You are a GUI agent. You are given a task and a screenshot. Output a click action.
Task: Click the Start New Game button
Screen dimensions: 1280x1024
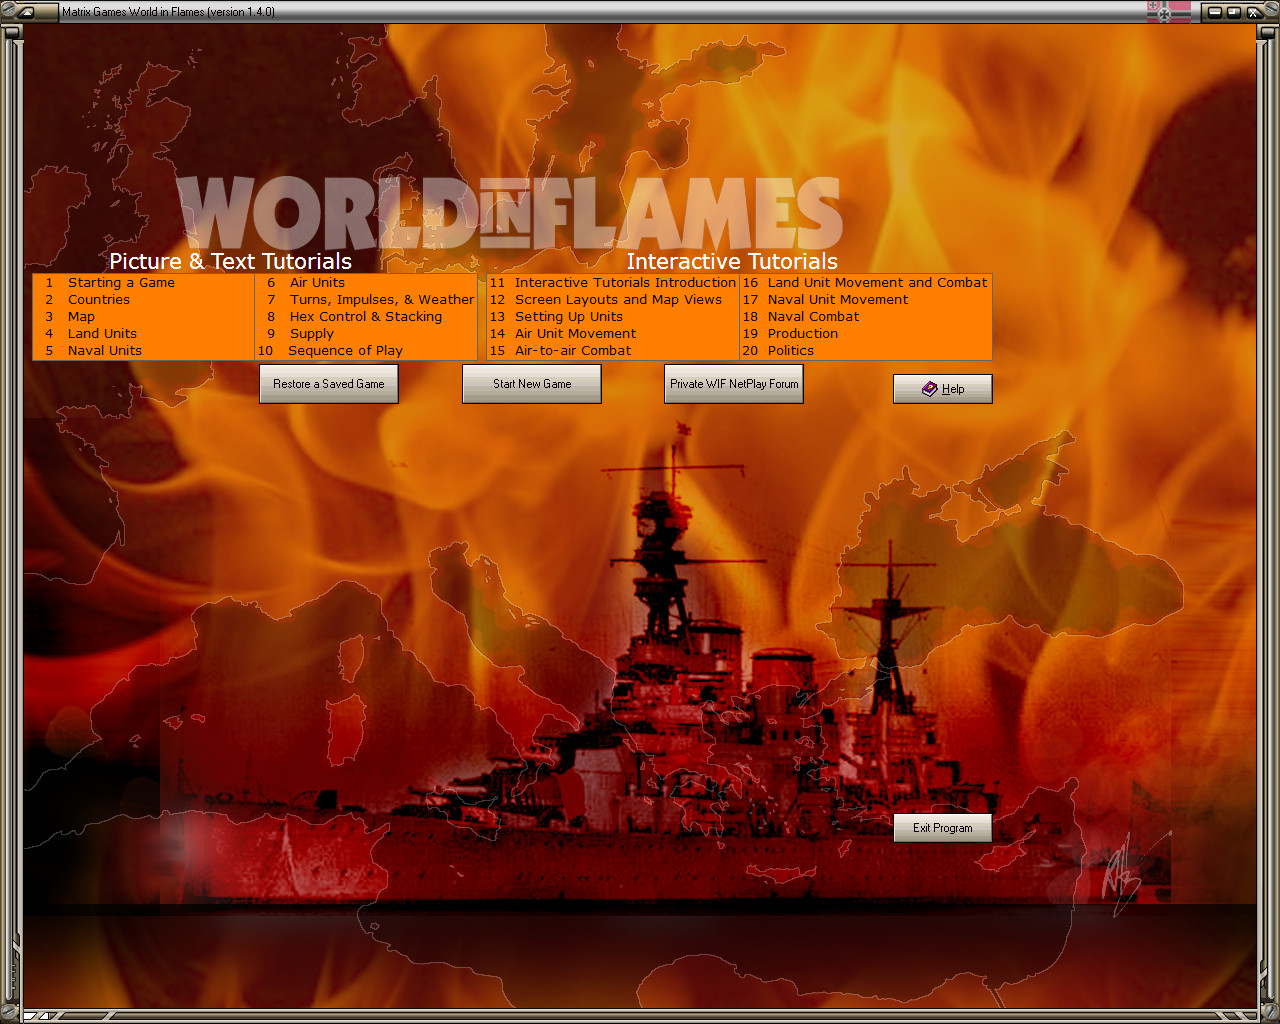[x=532, y=384]
